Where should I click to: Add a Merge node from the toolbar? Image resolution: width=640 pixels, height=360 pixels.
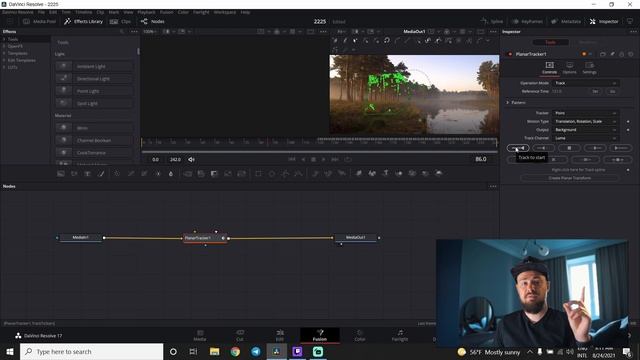(x=188, y=173)
